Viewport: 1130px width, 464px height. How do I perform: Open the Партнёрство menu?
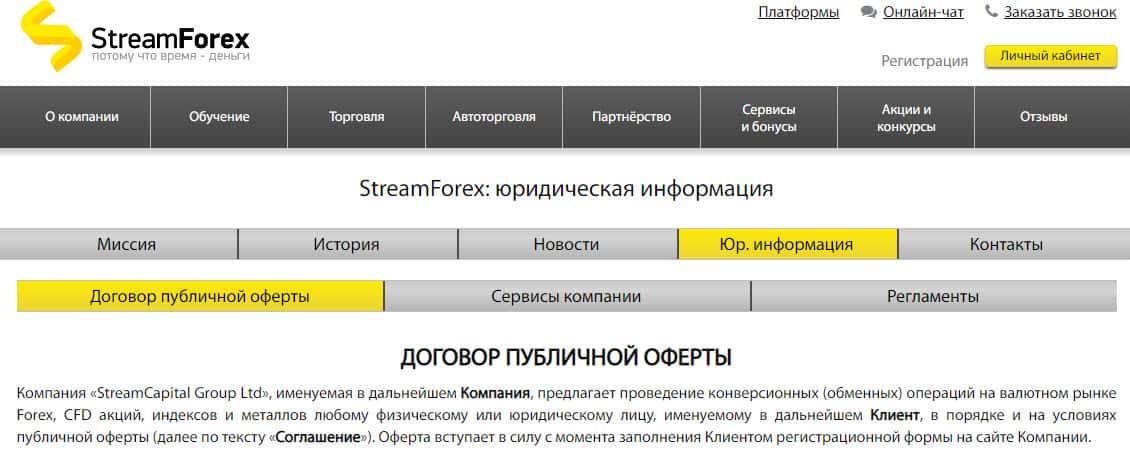pos(631,117)
